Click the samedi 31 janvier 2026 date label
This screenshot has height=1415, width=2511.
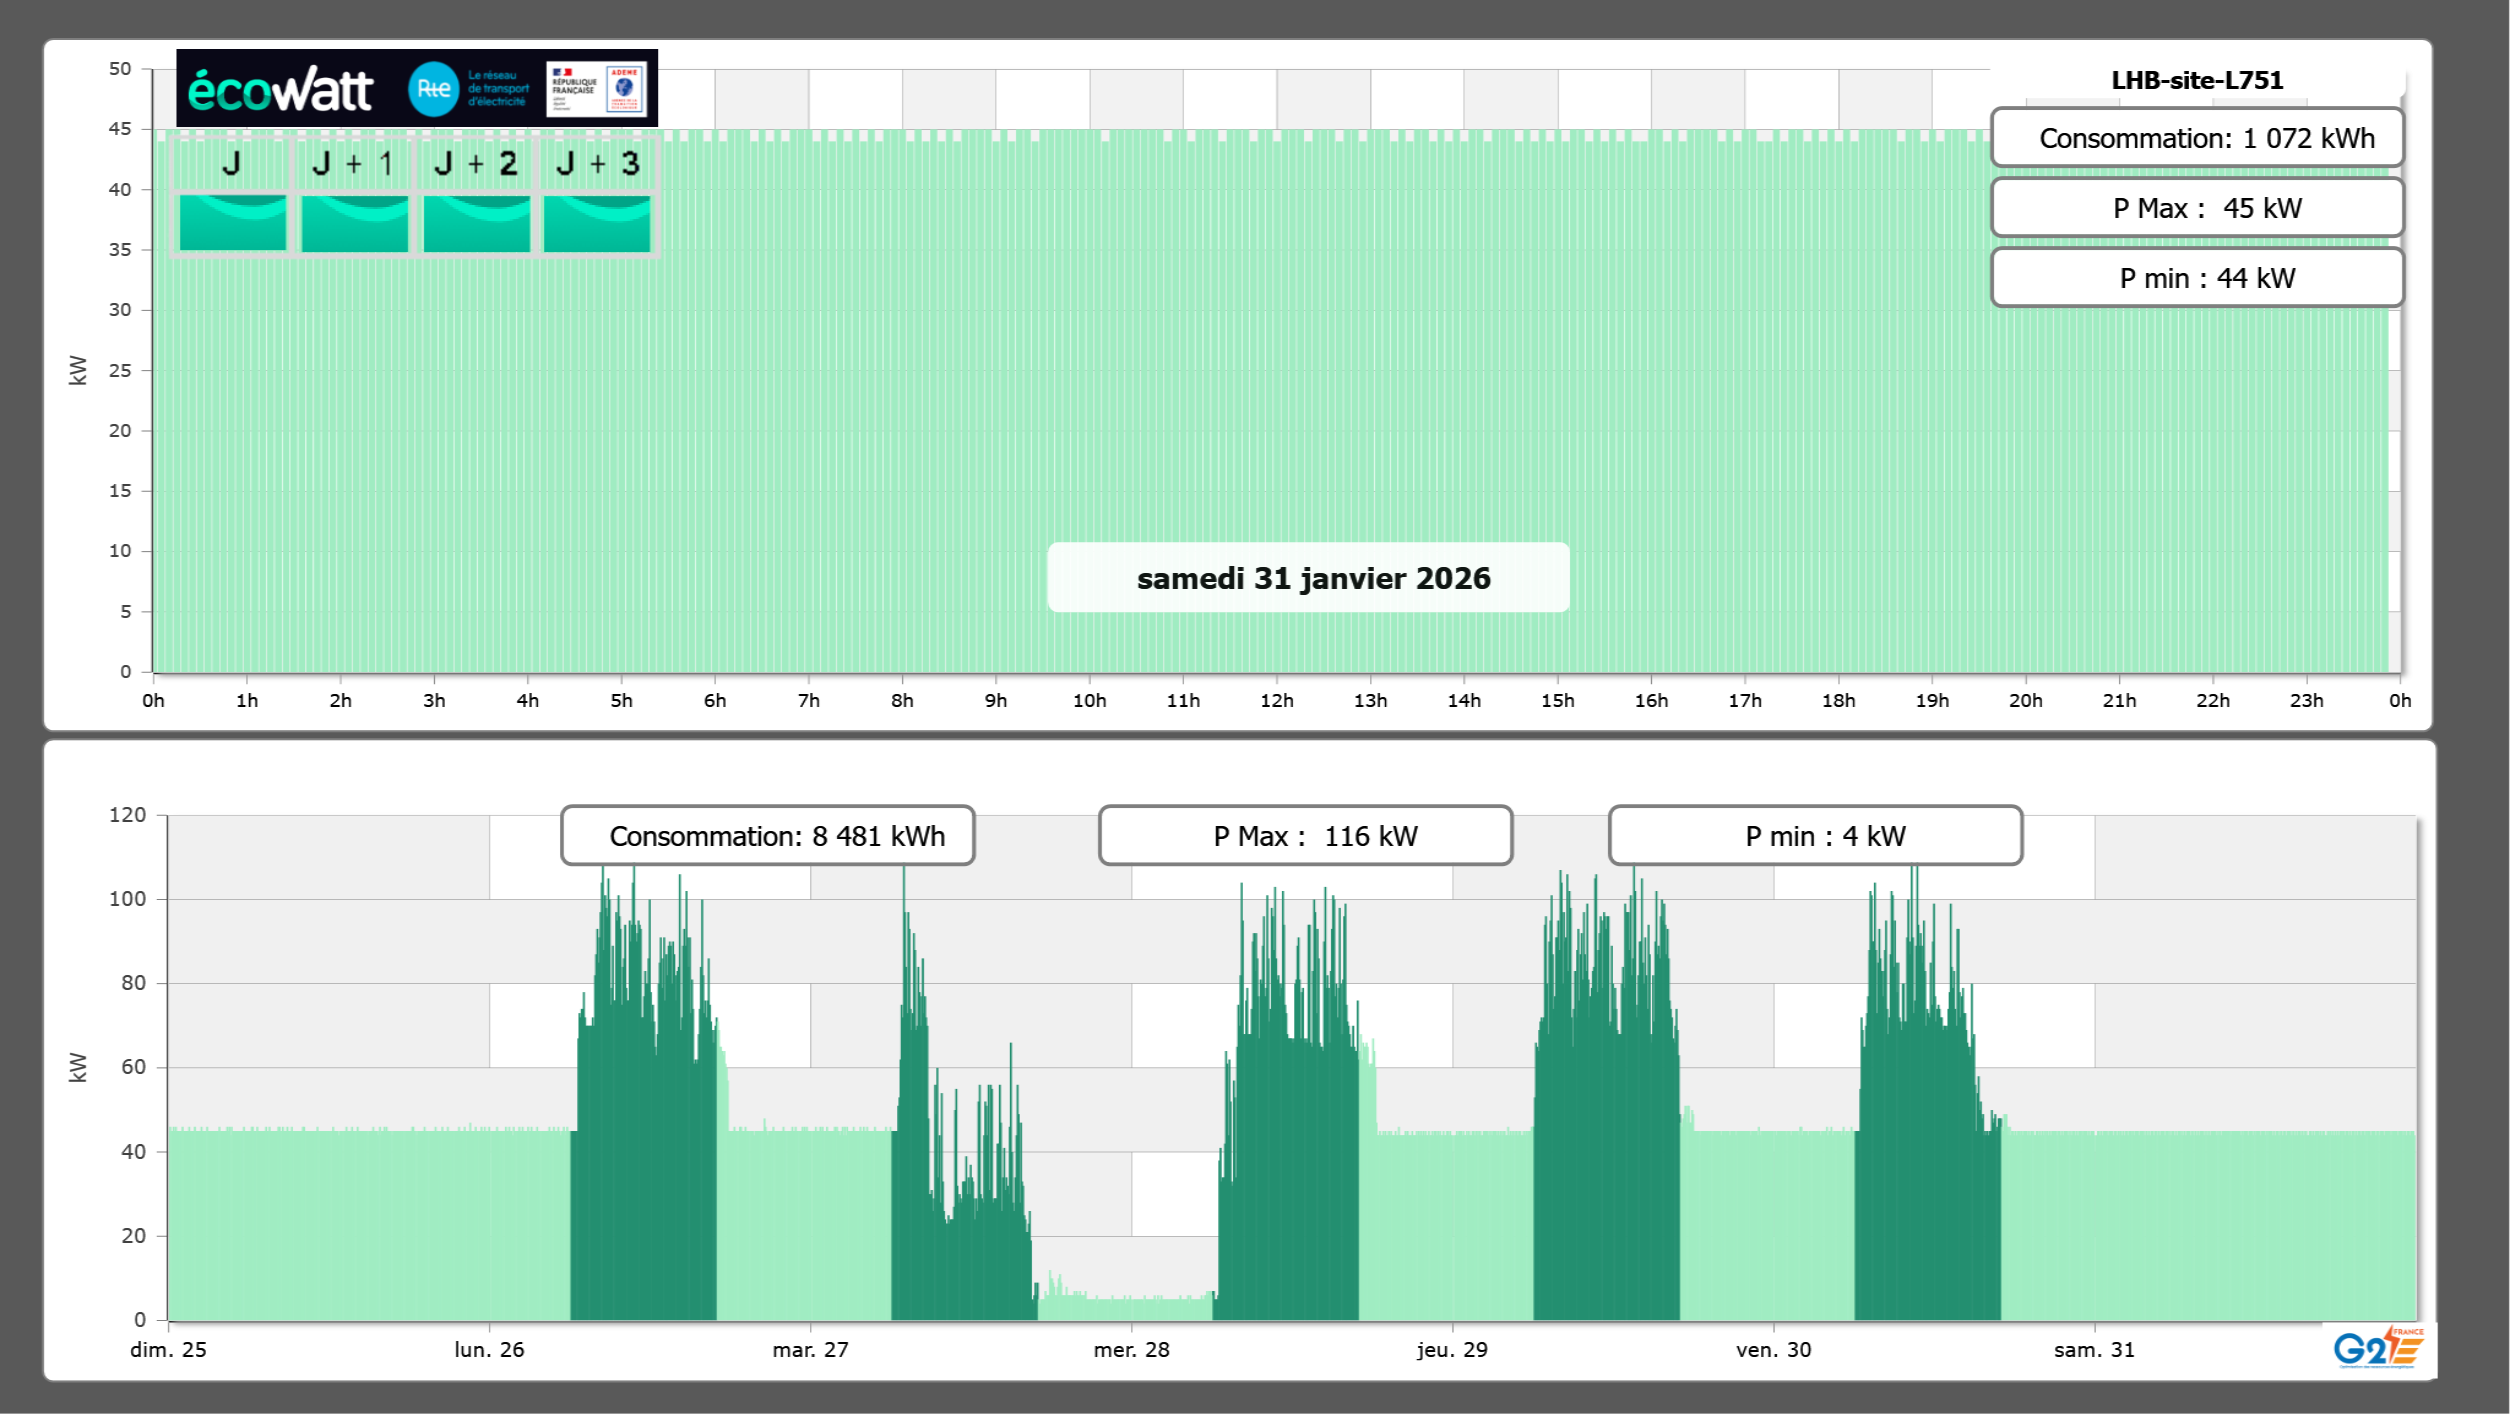tap(1312, 578)
